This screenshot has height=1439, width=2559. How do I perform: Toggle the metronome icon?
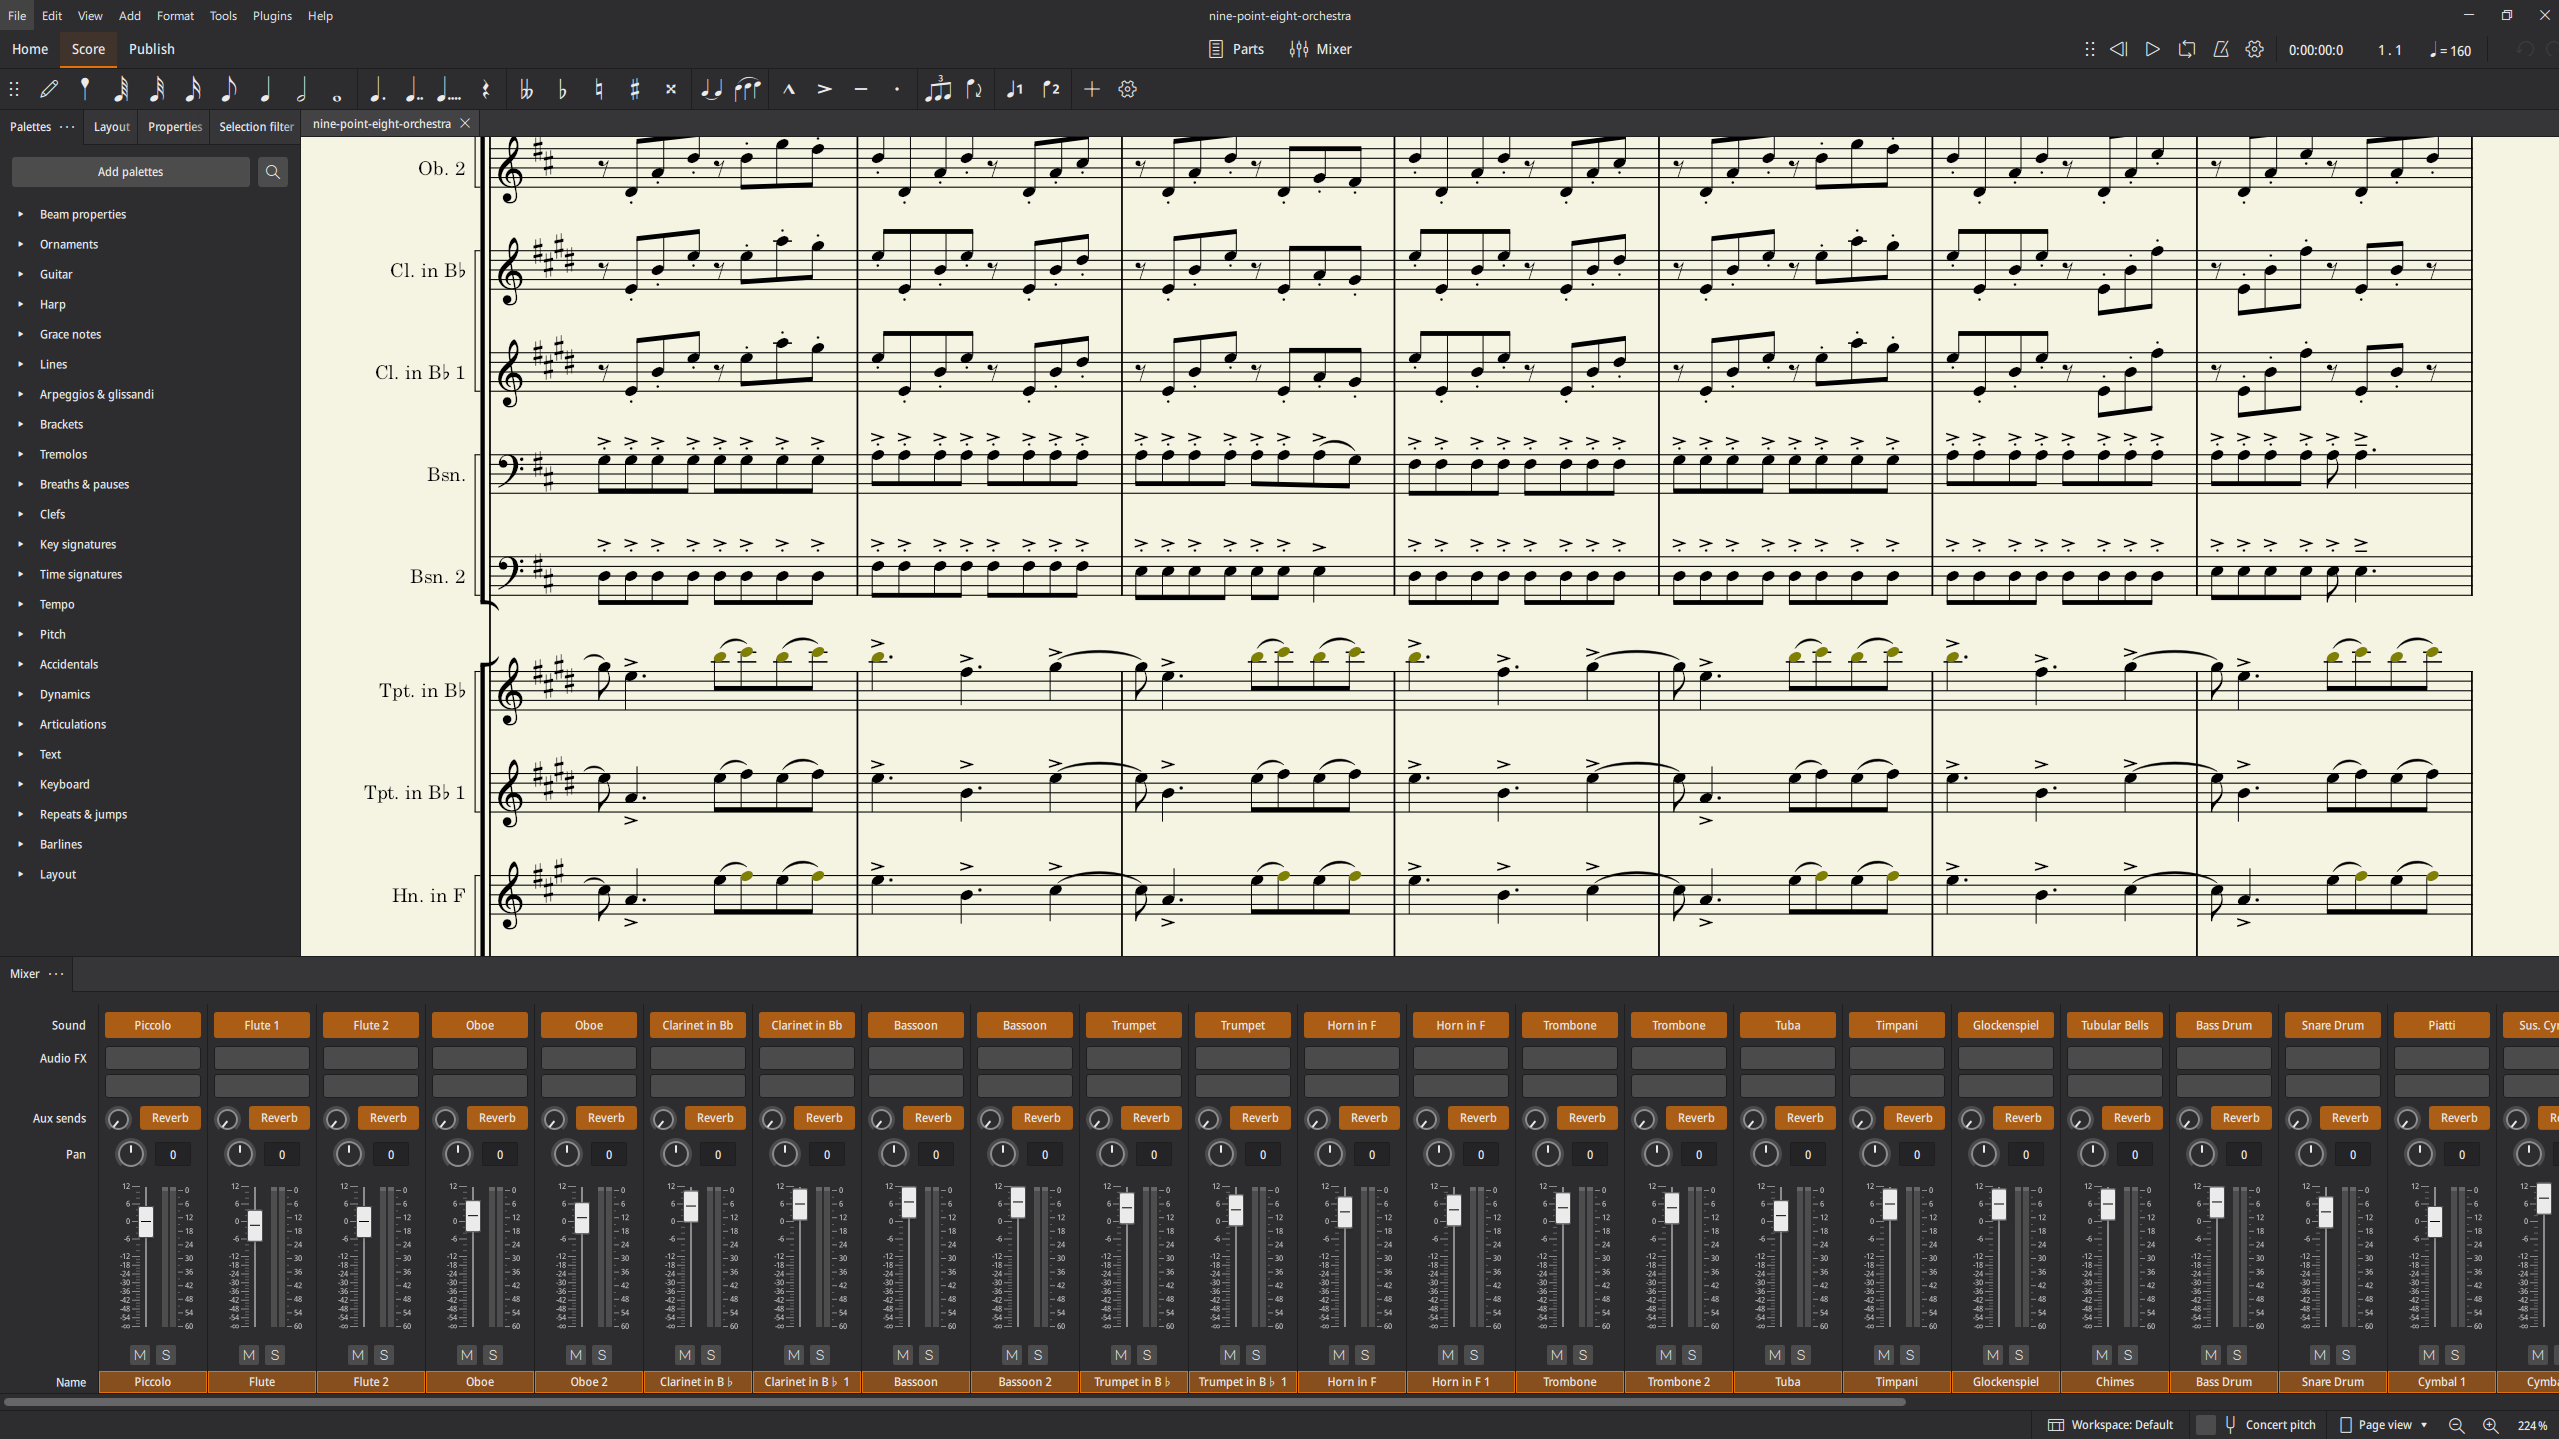click(2220, 49)
